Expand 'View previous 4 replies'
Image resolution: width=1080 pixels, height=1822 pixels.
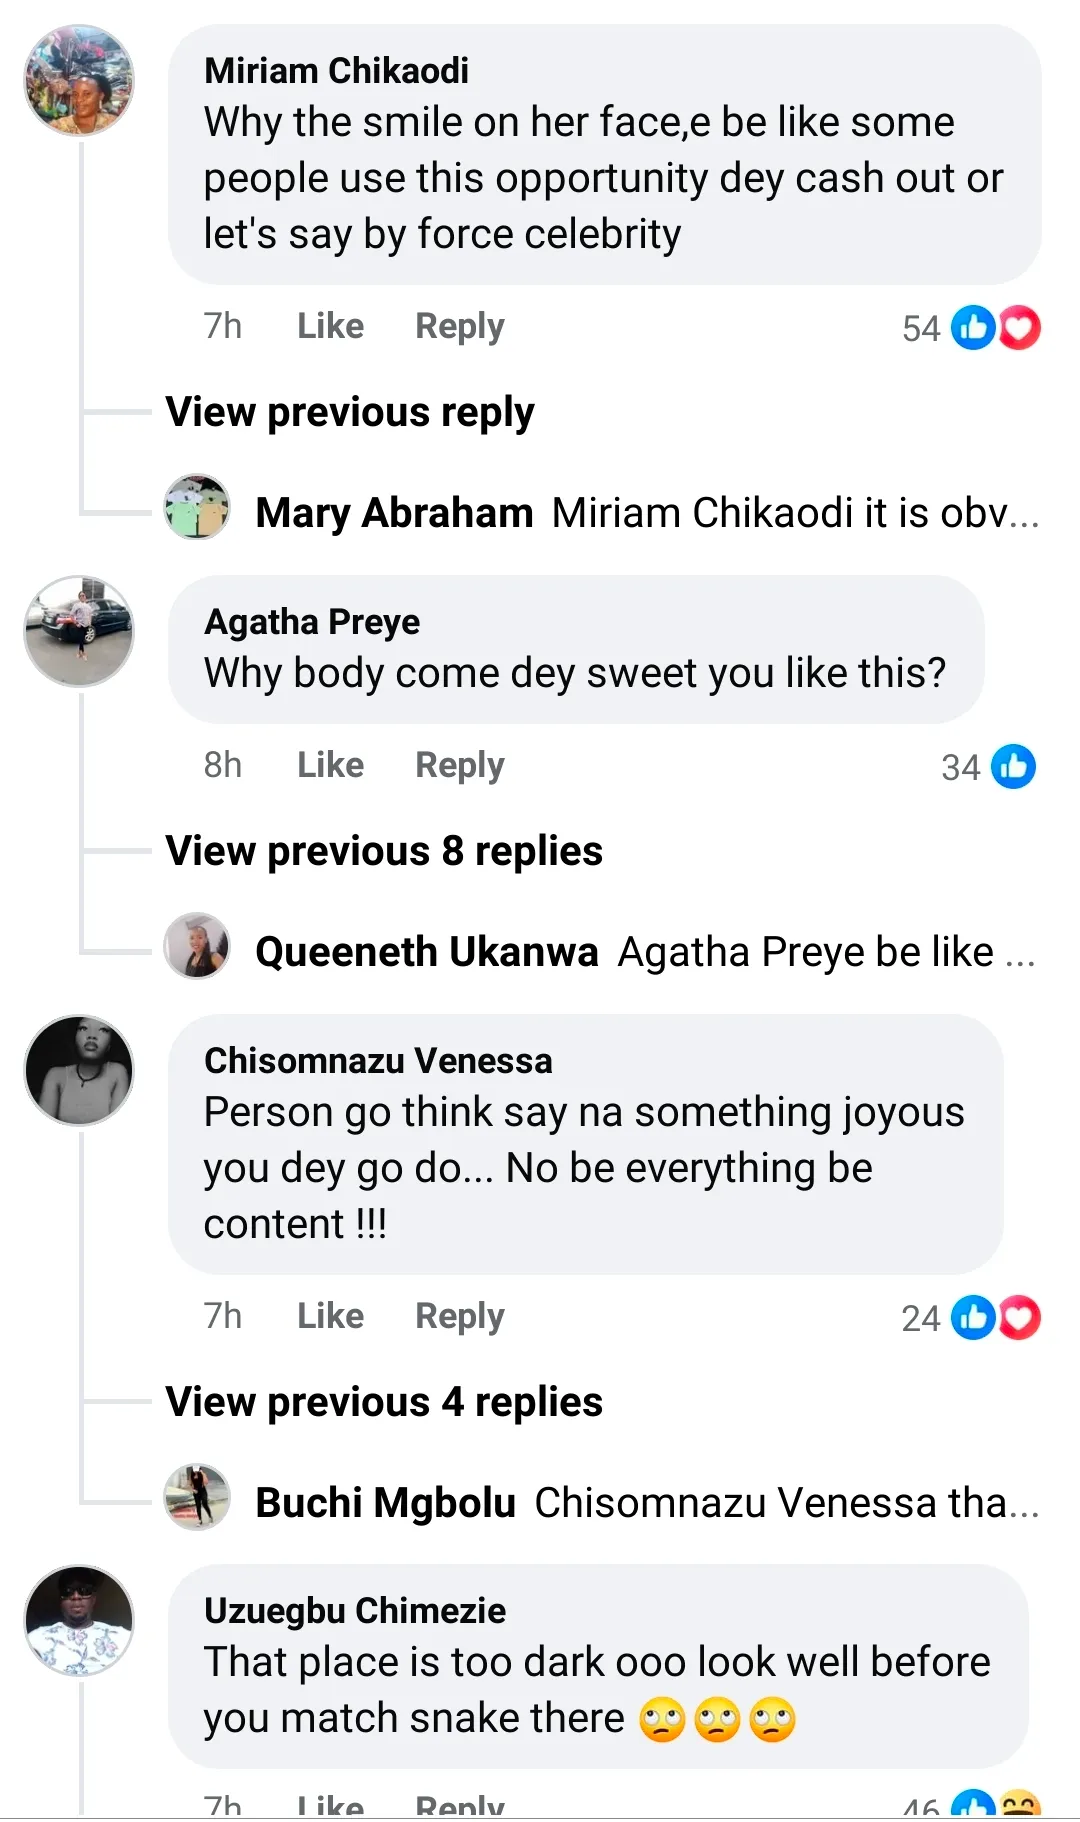tap(384, 1402)
